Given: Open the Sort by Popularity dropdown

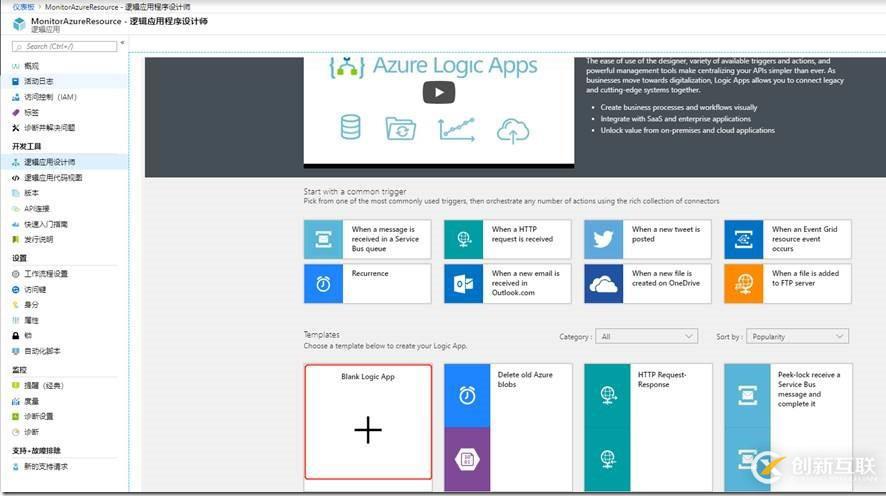Looking at the screenshot, I should click(x=797, y=337).
